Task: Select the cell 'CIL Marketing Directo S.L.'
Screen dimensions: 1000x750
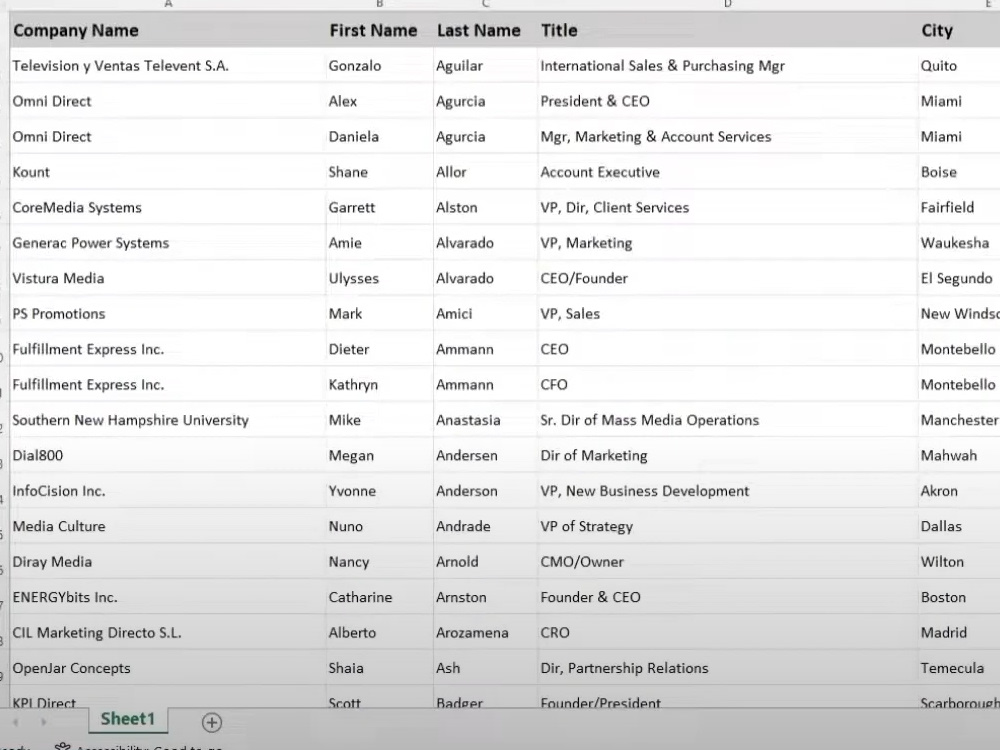Action: [167, 633]
